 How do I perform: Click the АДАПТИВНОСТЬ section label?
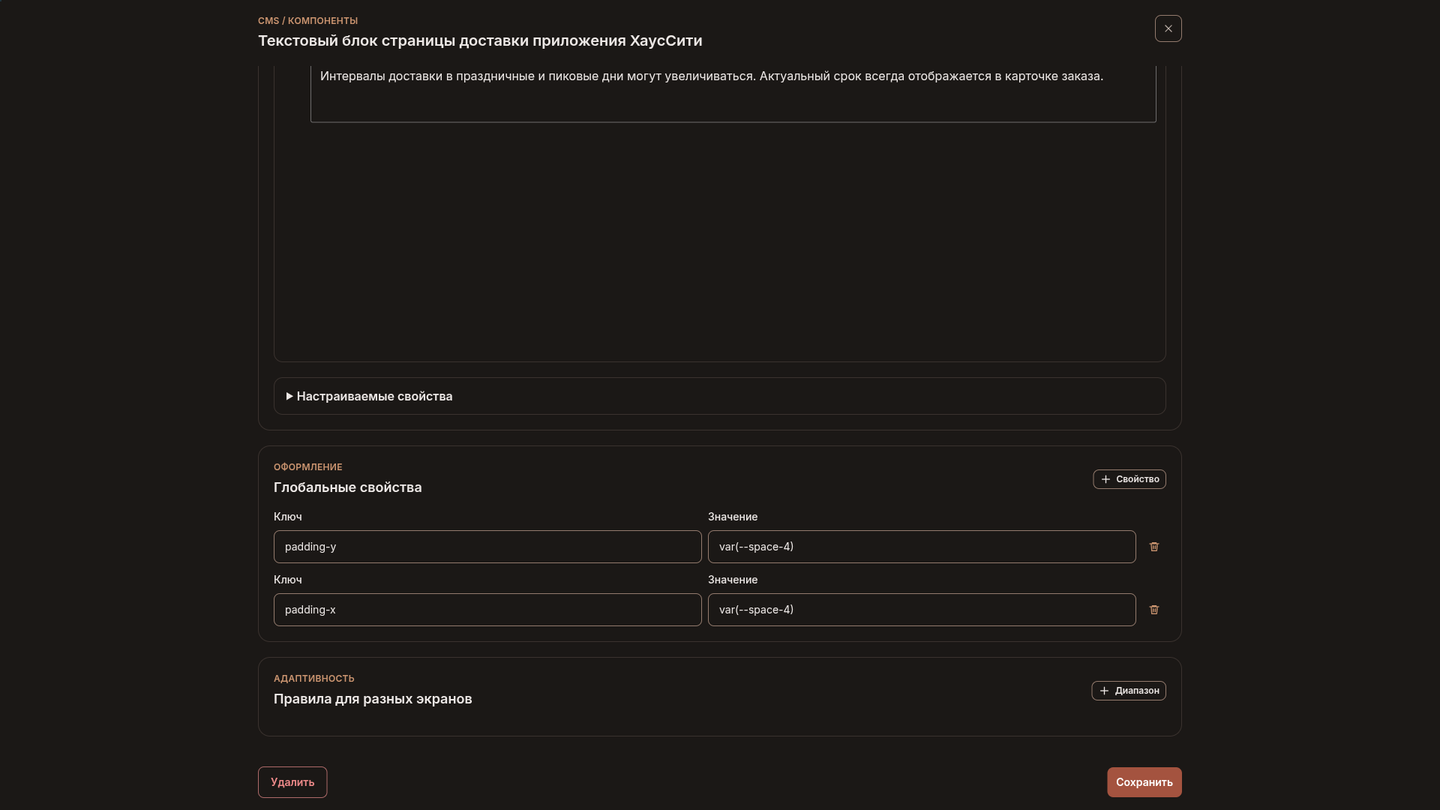click(314, 679)
